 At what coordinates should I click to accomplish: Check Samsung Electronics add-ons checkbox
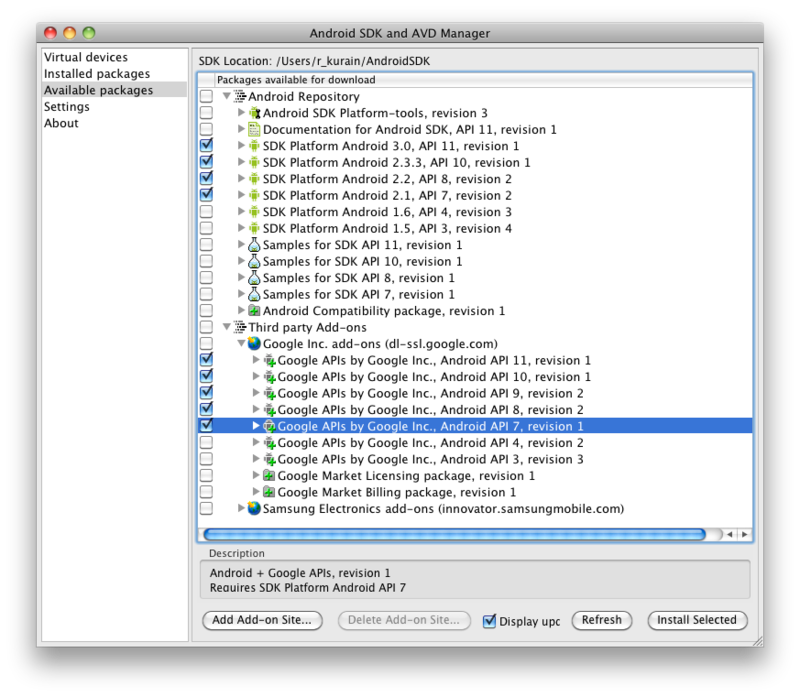pos(207,508)
